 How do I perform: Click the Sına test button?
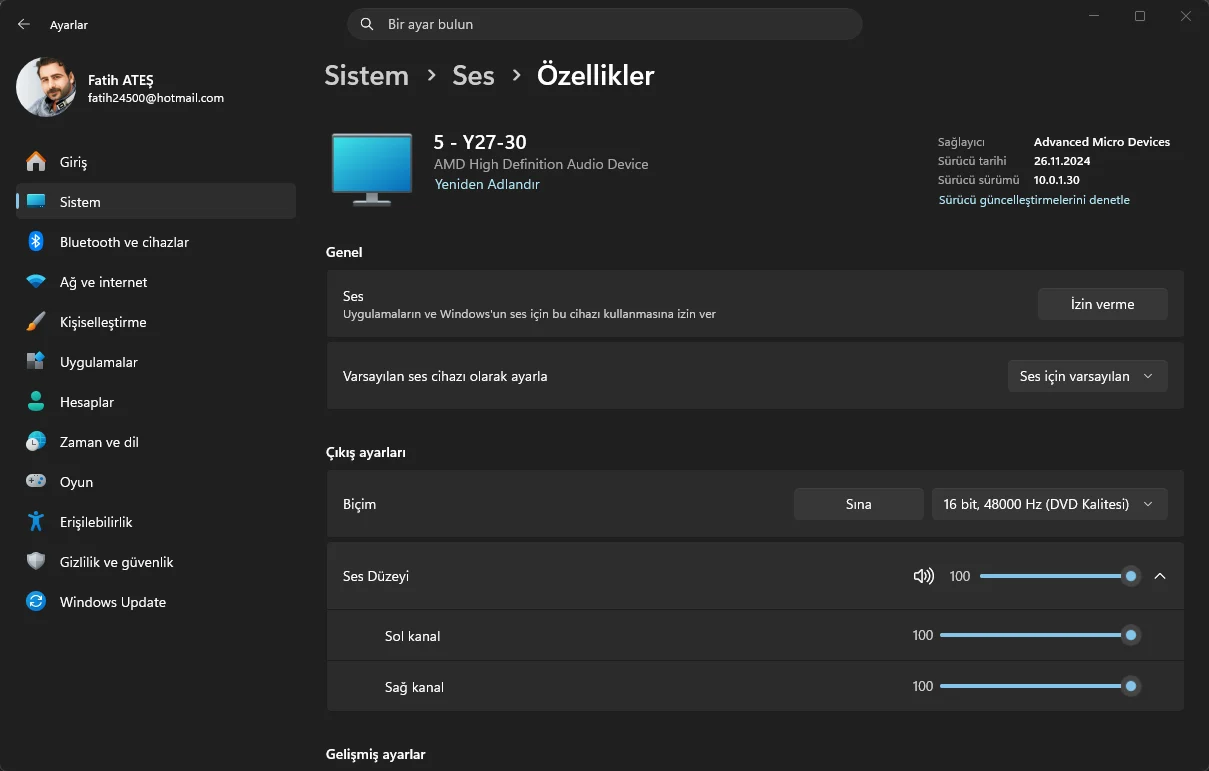tap(858, 504)
